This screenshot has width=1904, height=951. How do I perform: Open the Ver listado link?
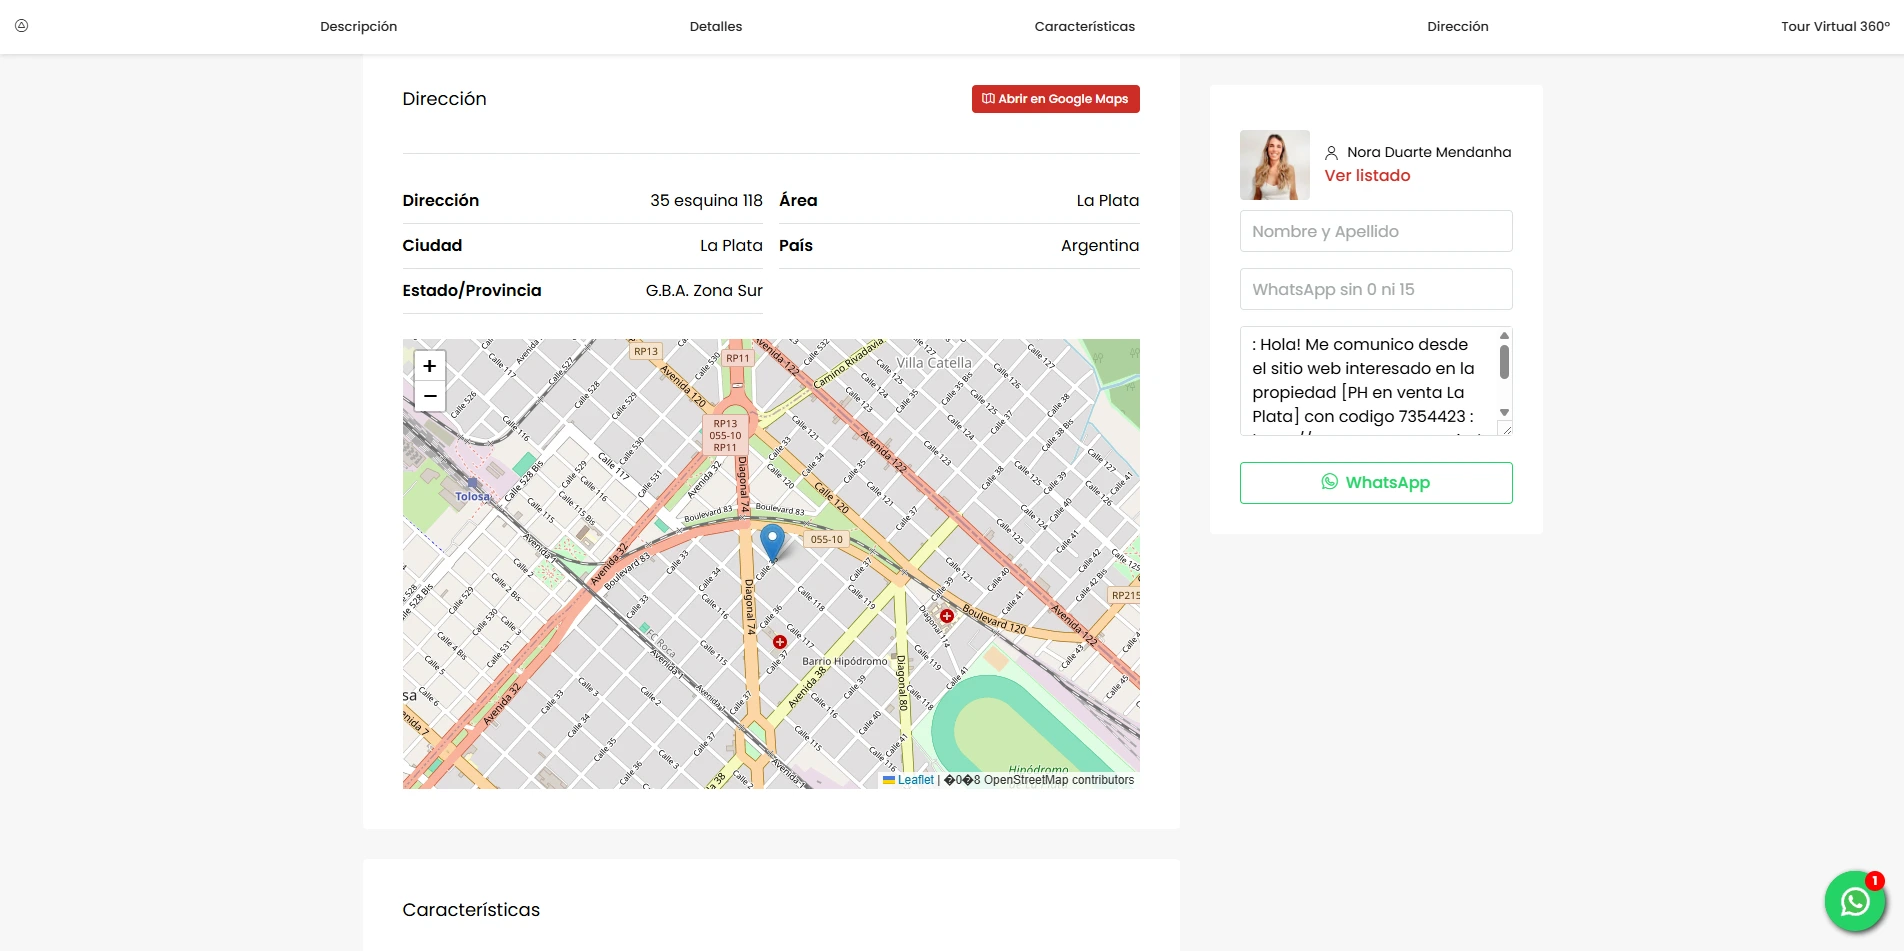[1367, 176]
